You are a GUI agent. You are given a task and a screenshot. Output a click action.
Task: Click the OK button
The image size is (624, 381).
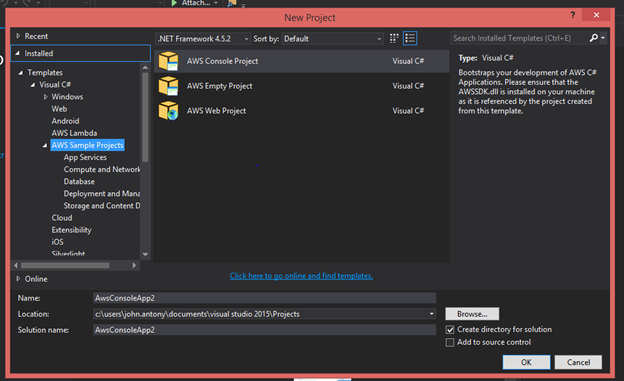coord(526,362)
